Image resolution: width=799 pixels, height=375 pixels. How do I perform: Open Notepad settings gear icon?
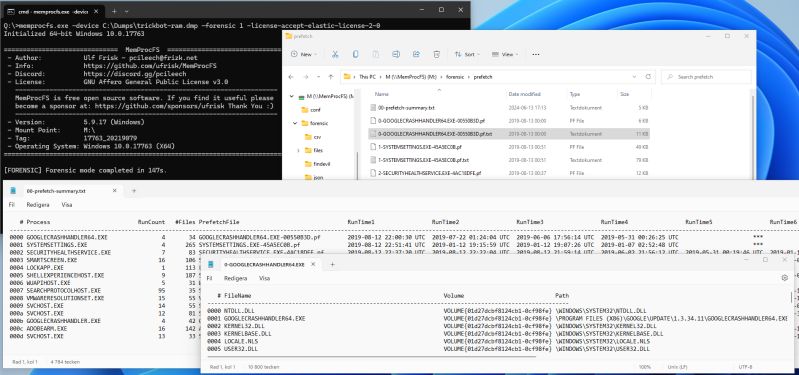tap(784, 278)
